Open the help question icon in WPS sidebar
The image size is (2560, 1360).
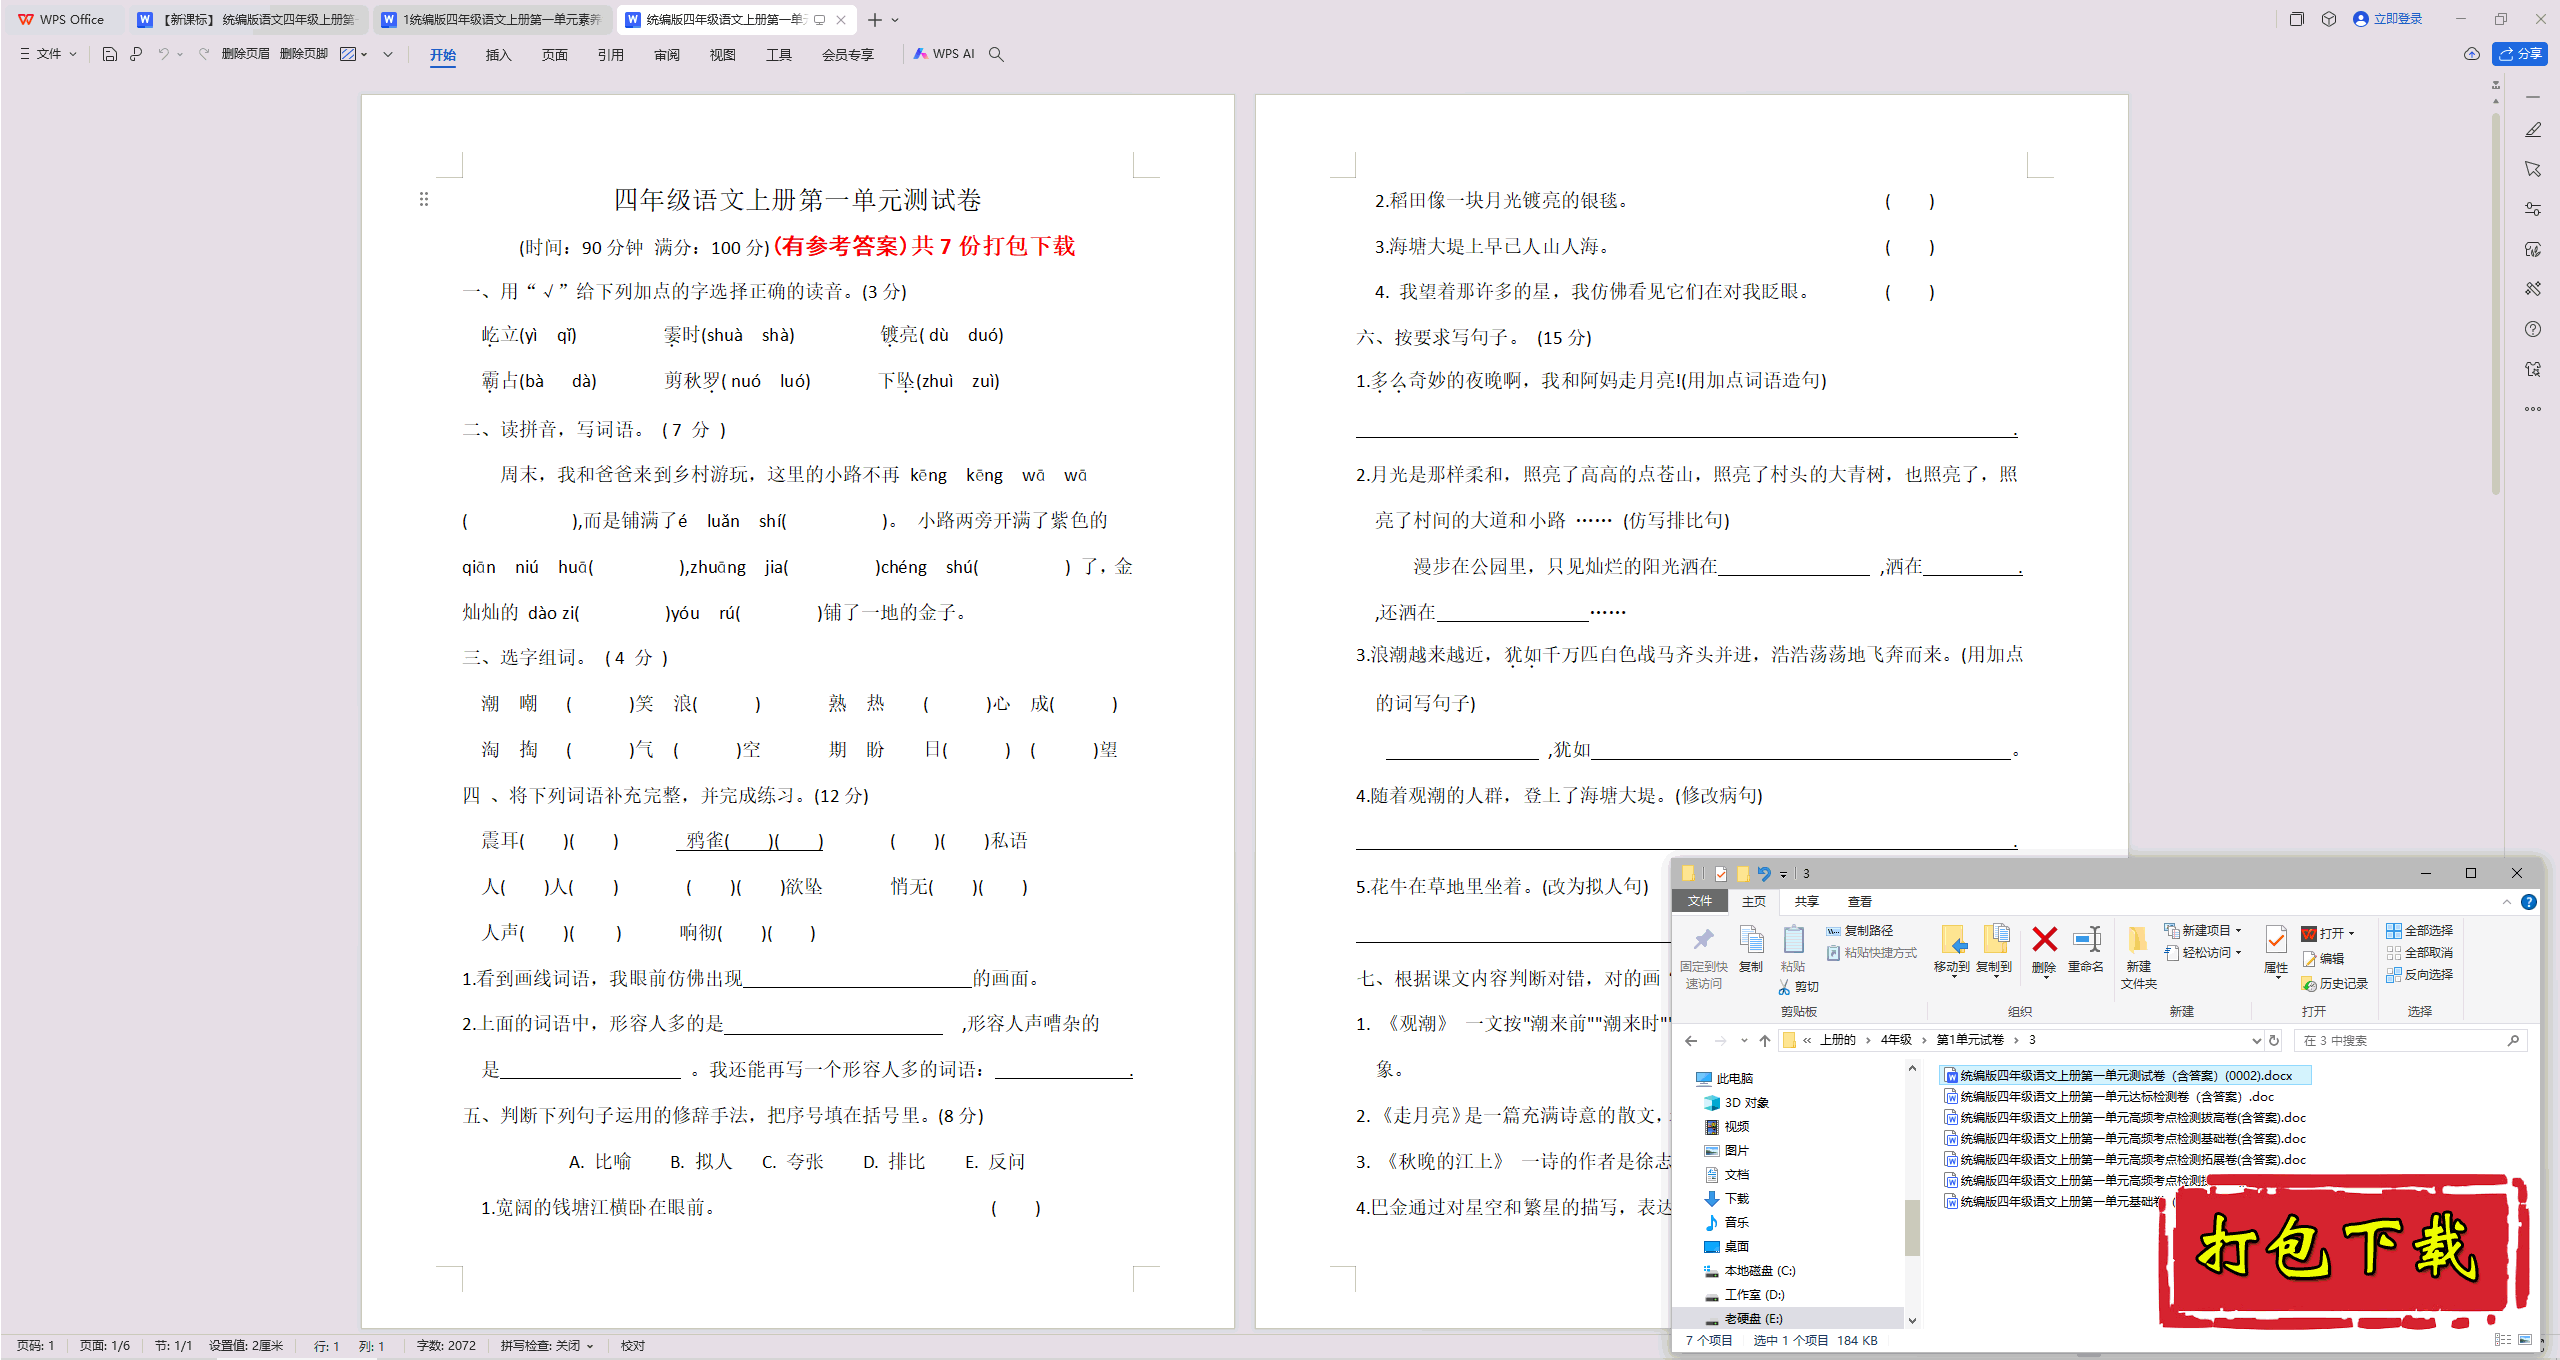pos(2533,329)
